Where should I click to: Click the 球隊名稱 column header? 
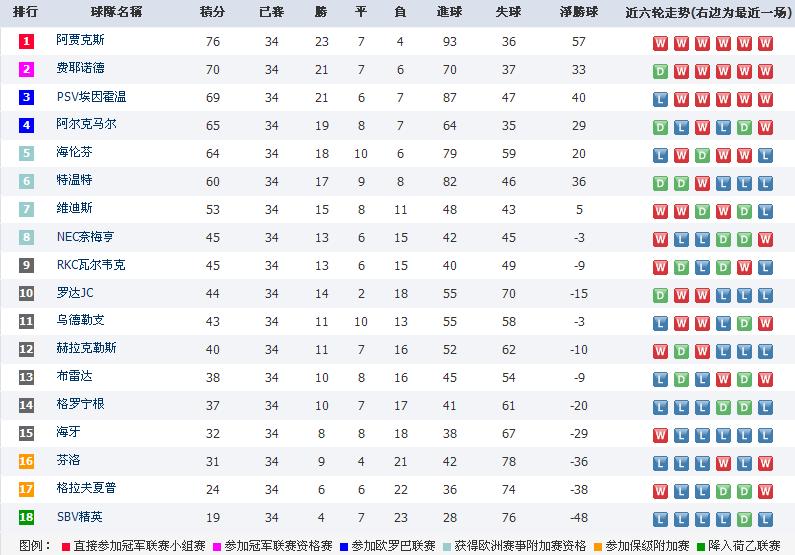point(117,12)
